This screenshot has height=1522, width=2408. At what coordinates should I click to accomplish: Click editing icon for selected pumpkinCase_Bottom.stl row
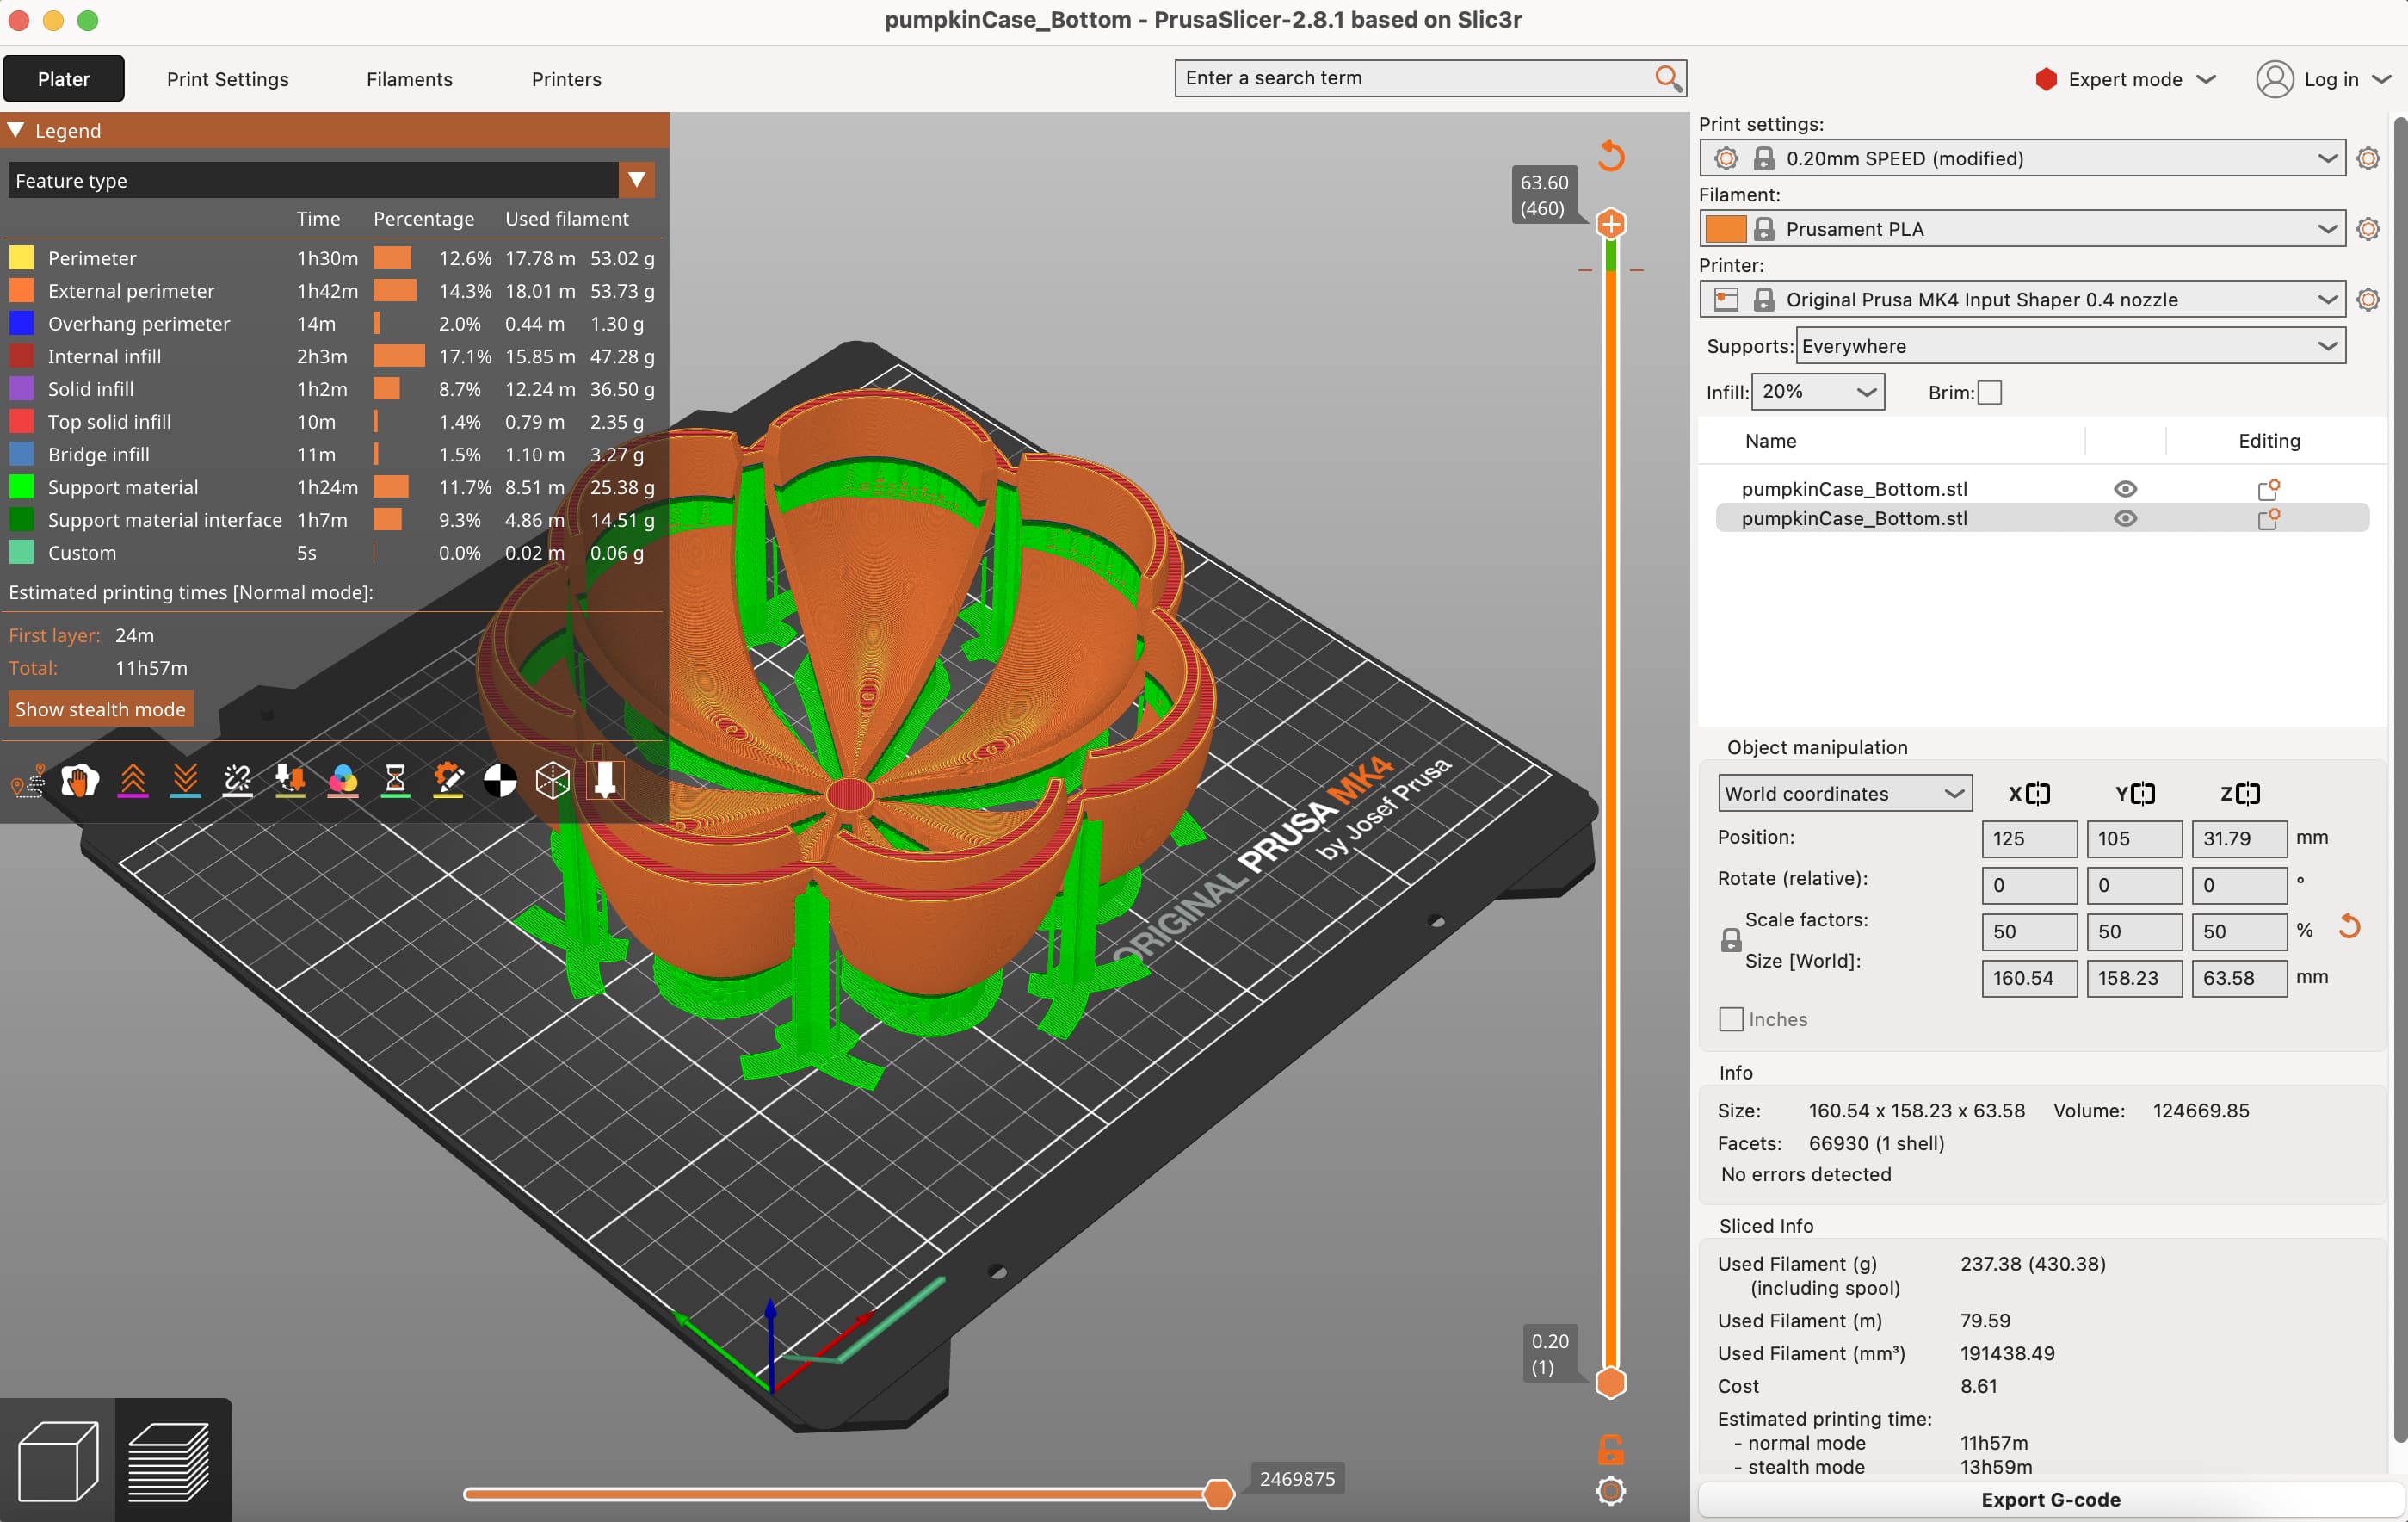[2268, 518]
